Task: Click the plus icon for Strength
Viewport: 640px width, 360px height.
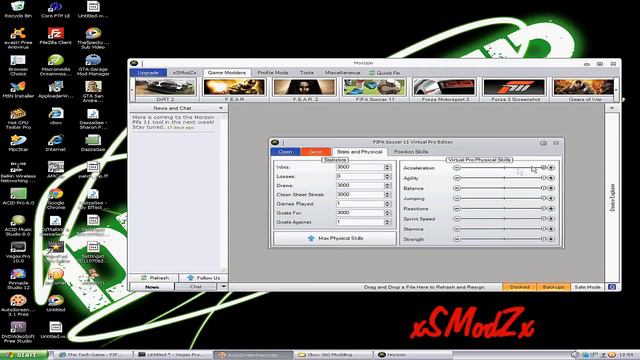Action: pyautogui.click(x=551, y=239)
